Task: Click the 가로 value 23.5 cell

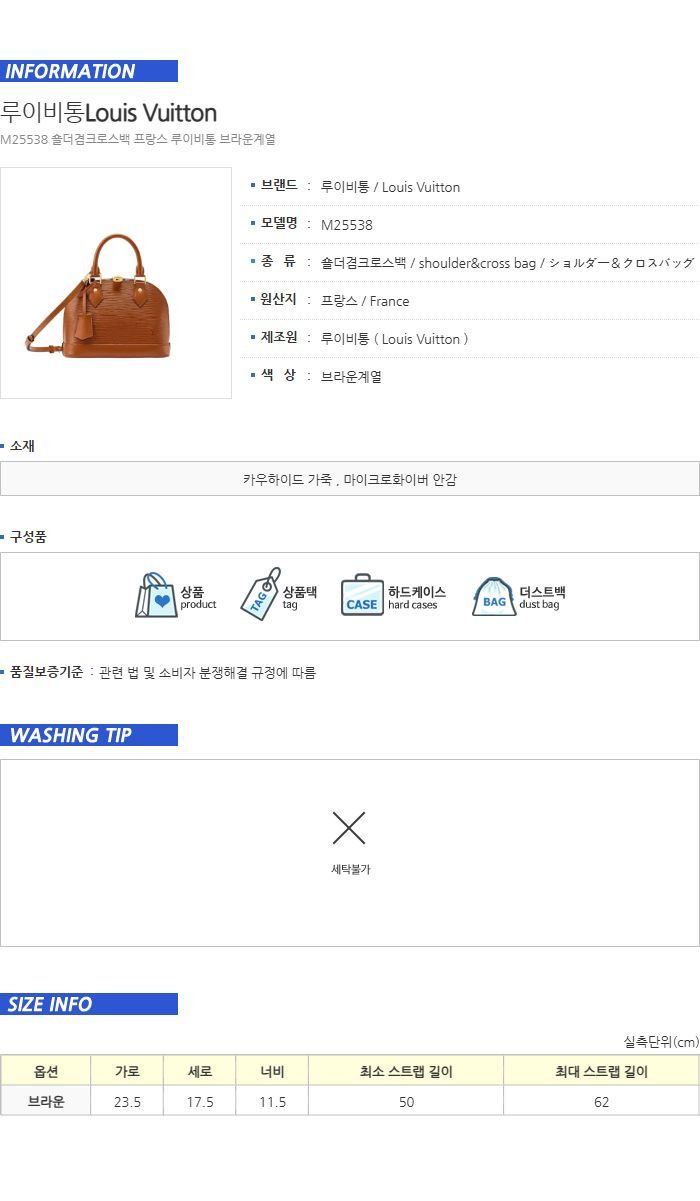Action: 127,1101
